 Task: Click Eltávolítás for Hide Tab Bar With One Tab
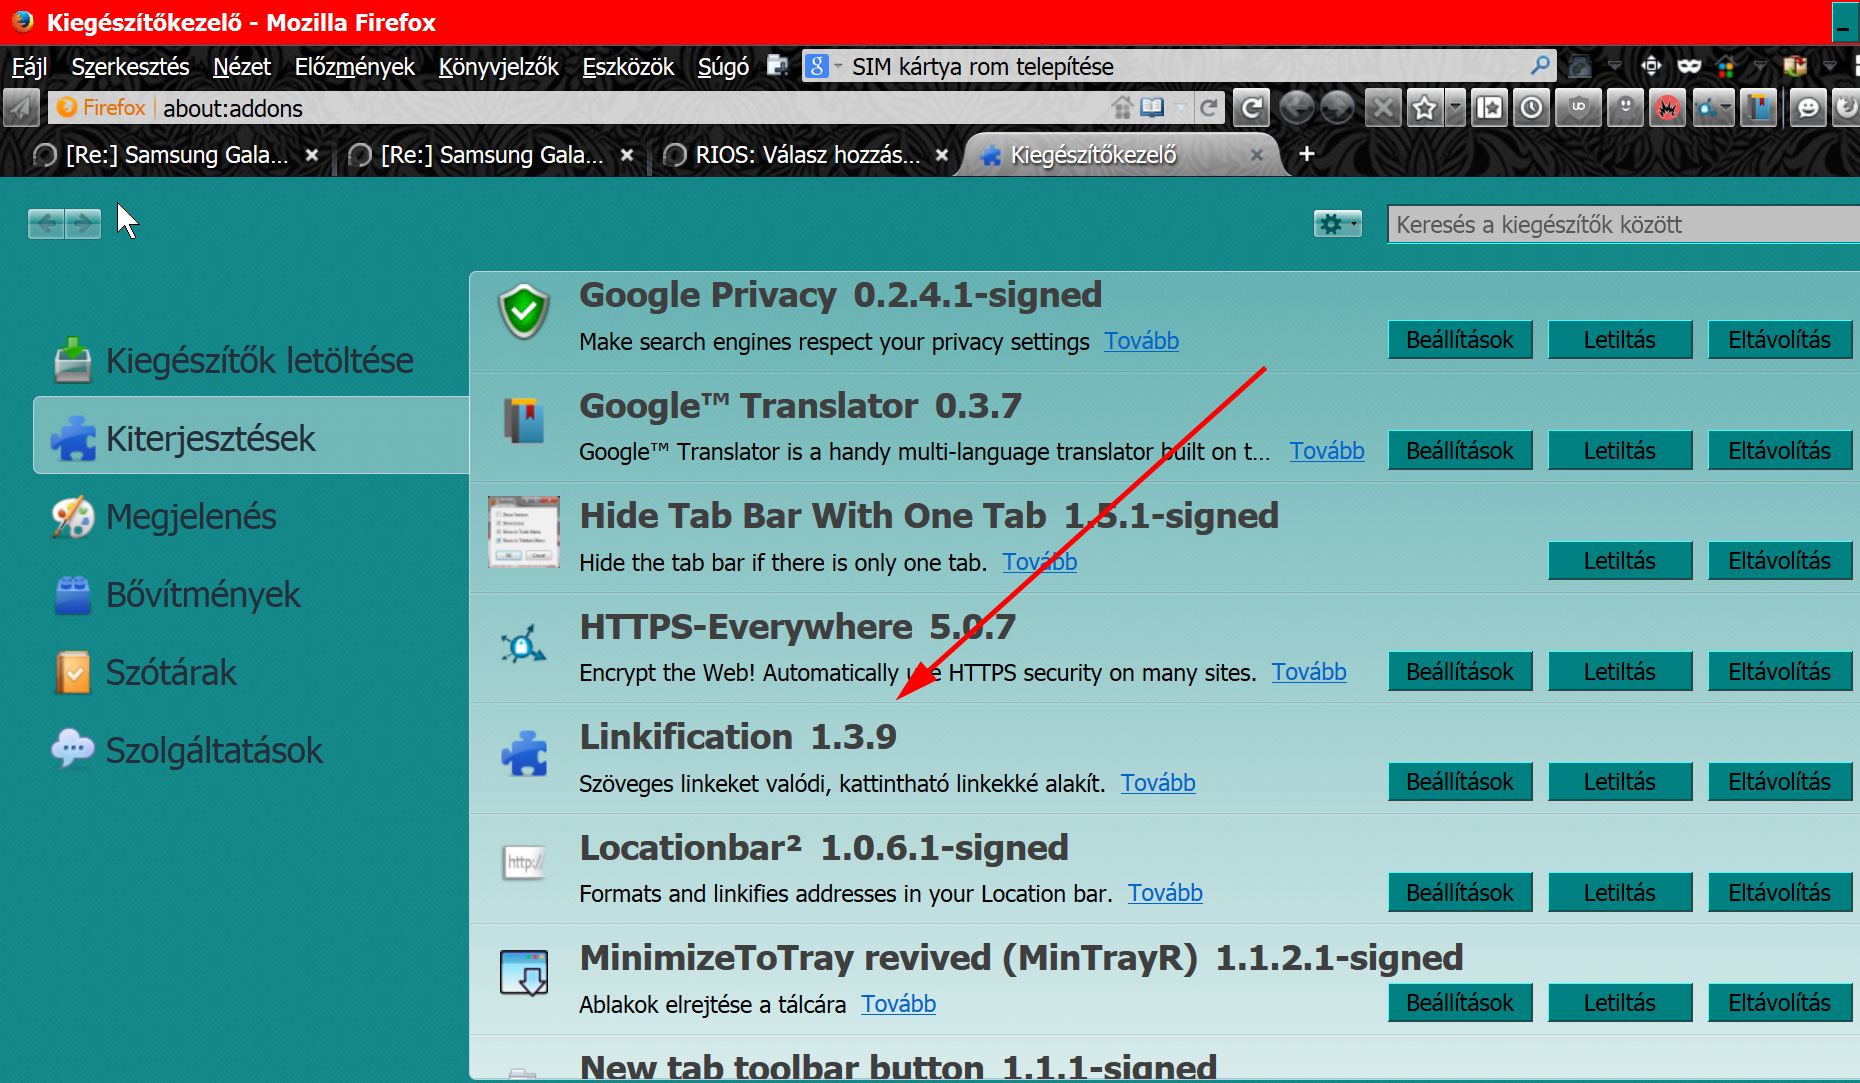click(x=1780, y=561)
